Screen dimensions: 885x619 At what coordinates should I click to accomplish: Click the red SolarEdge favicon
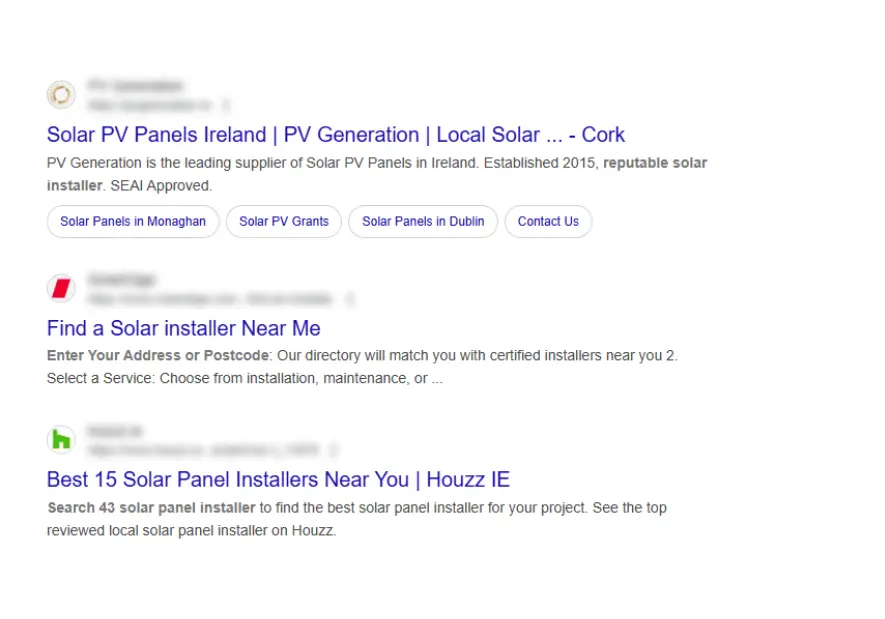click(61, 289)
